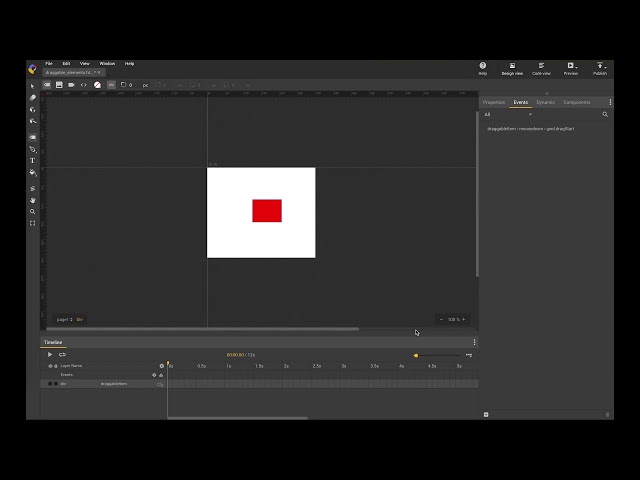Open the File menu
The height and width of the screenshot is (480, 640).
(49, 64)
